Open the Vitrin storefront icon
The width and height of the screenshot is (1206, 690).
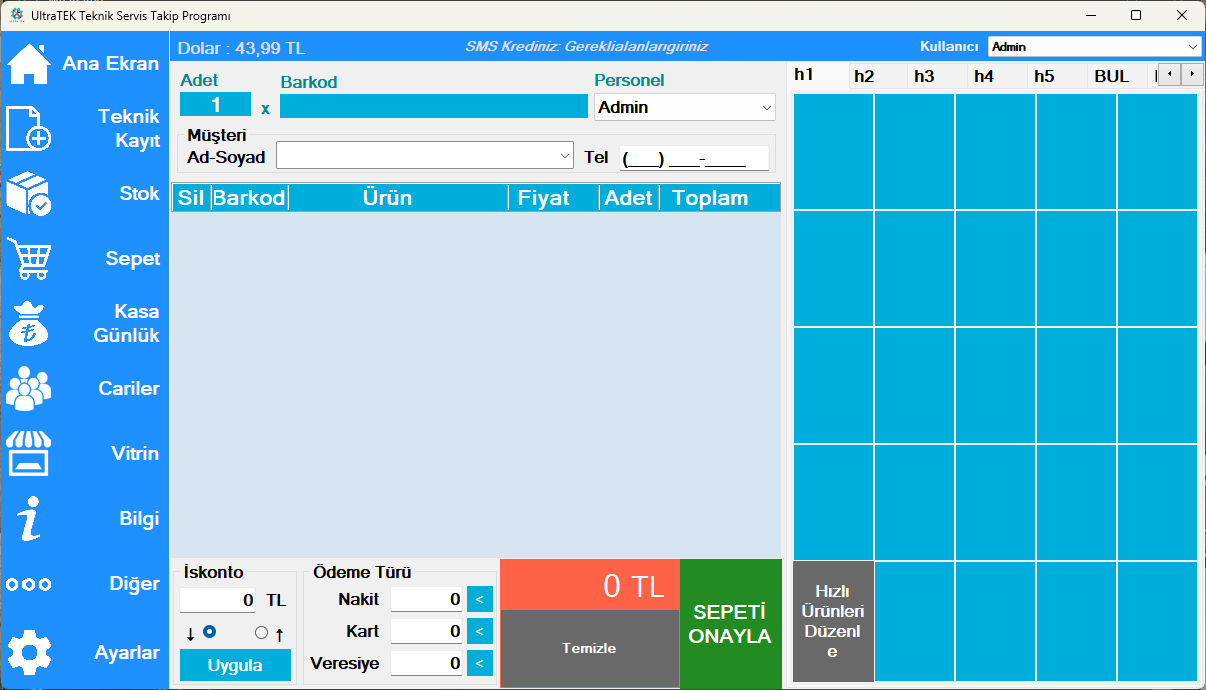[x=29, y=454]
